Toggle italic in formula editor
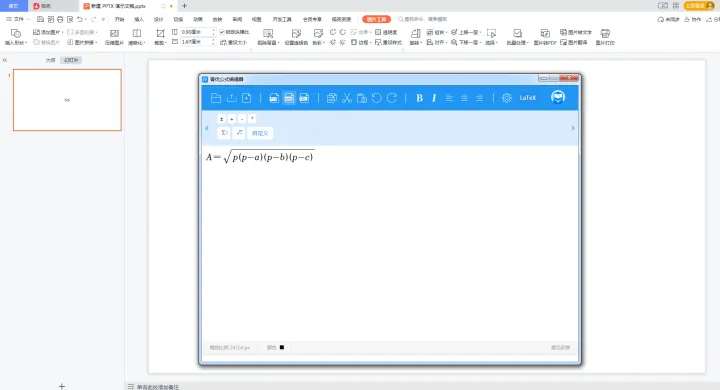720x390 pixels. tap(434, 98)
